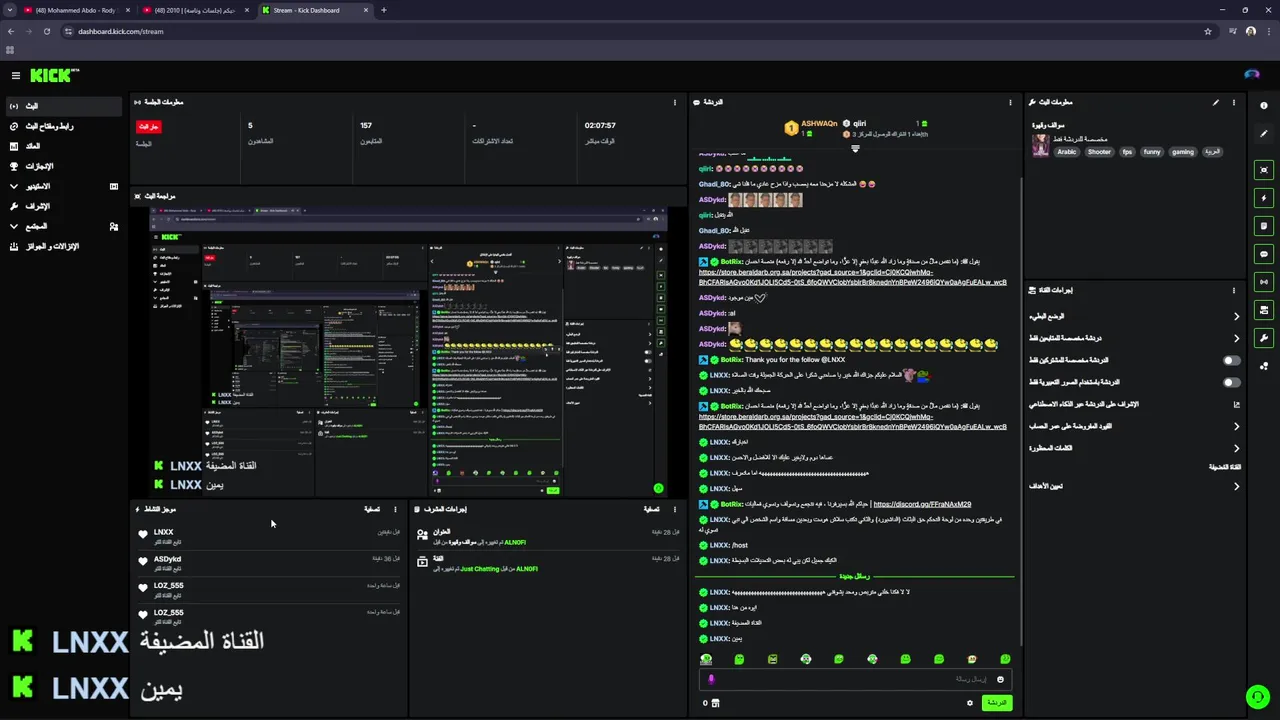
Task: Toggle the broadcast signal widget icon in right rail
Action: [x=1264, y=282]
